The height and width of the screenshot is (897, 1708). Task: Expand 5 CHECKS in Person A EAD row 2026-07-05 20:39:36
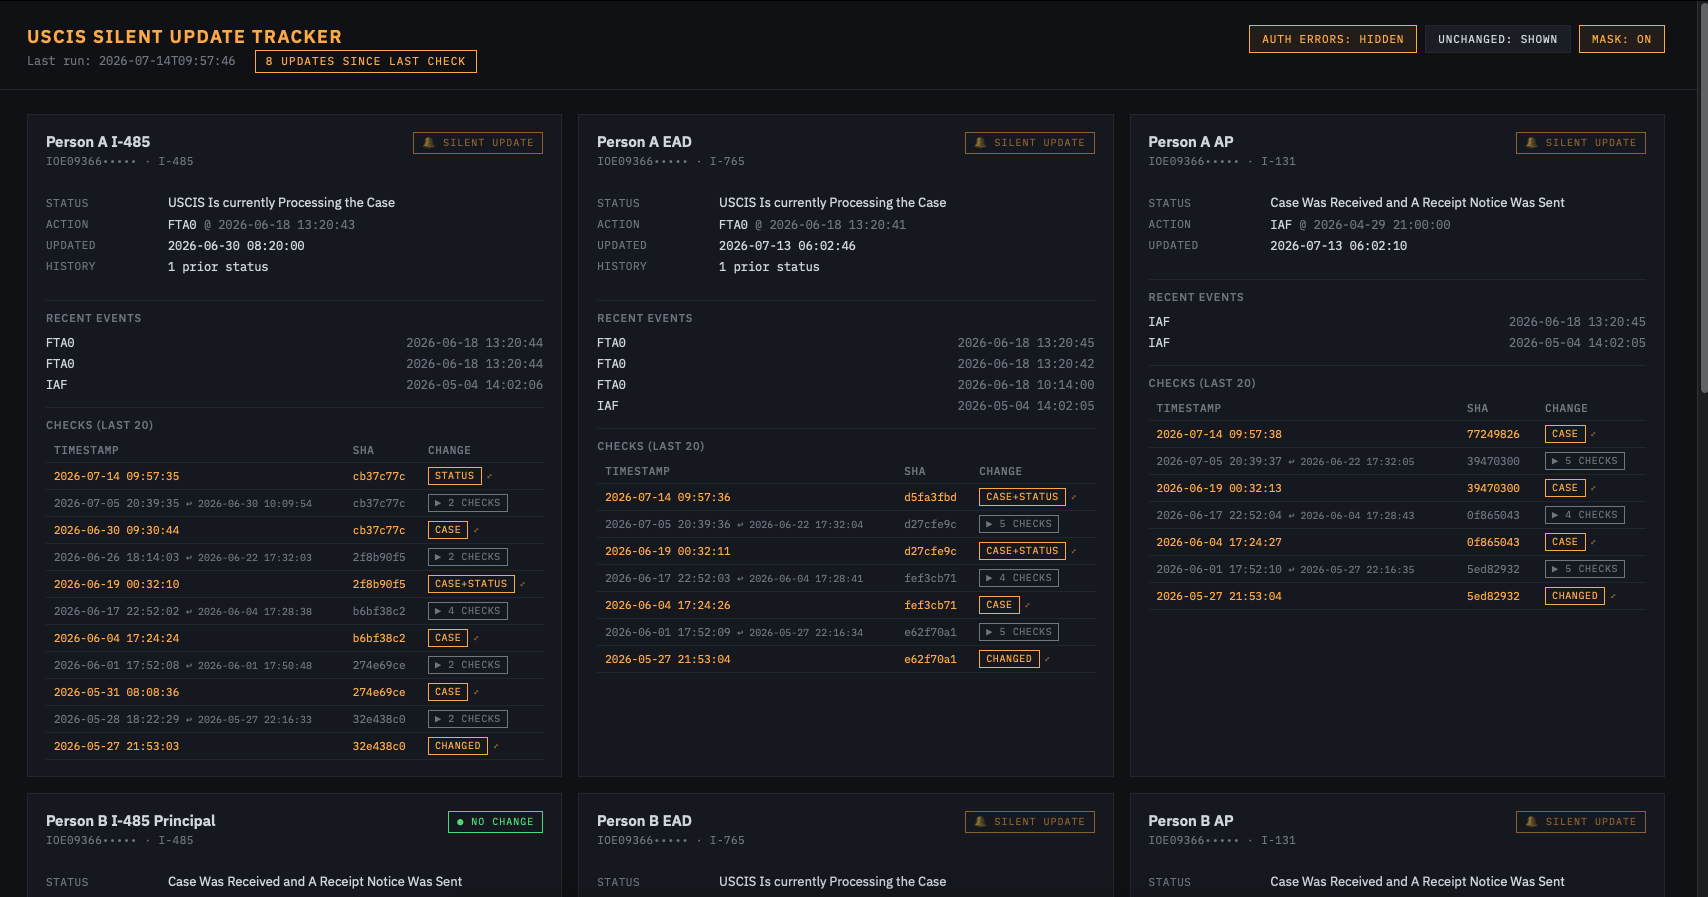(x=1019, y=524)
